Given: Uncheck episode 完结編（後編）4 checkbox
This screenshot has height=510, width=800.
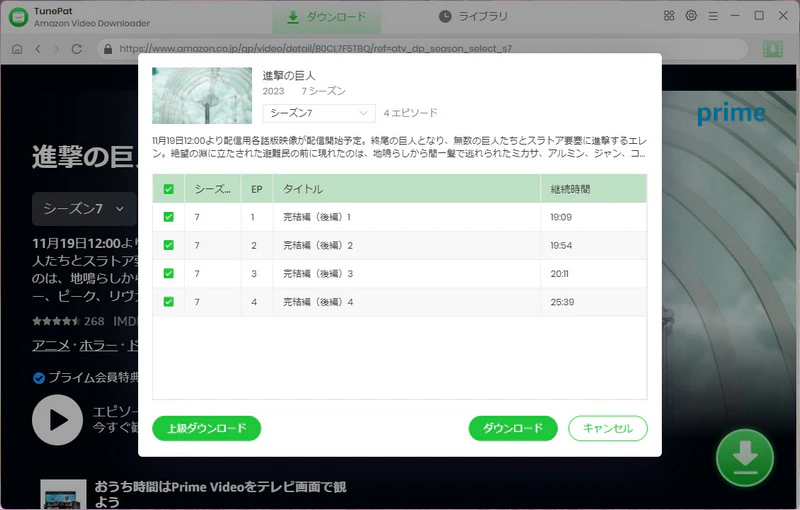Looking at the screenshot, I should tap(168, 302).
